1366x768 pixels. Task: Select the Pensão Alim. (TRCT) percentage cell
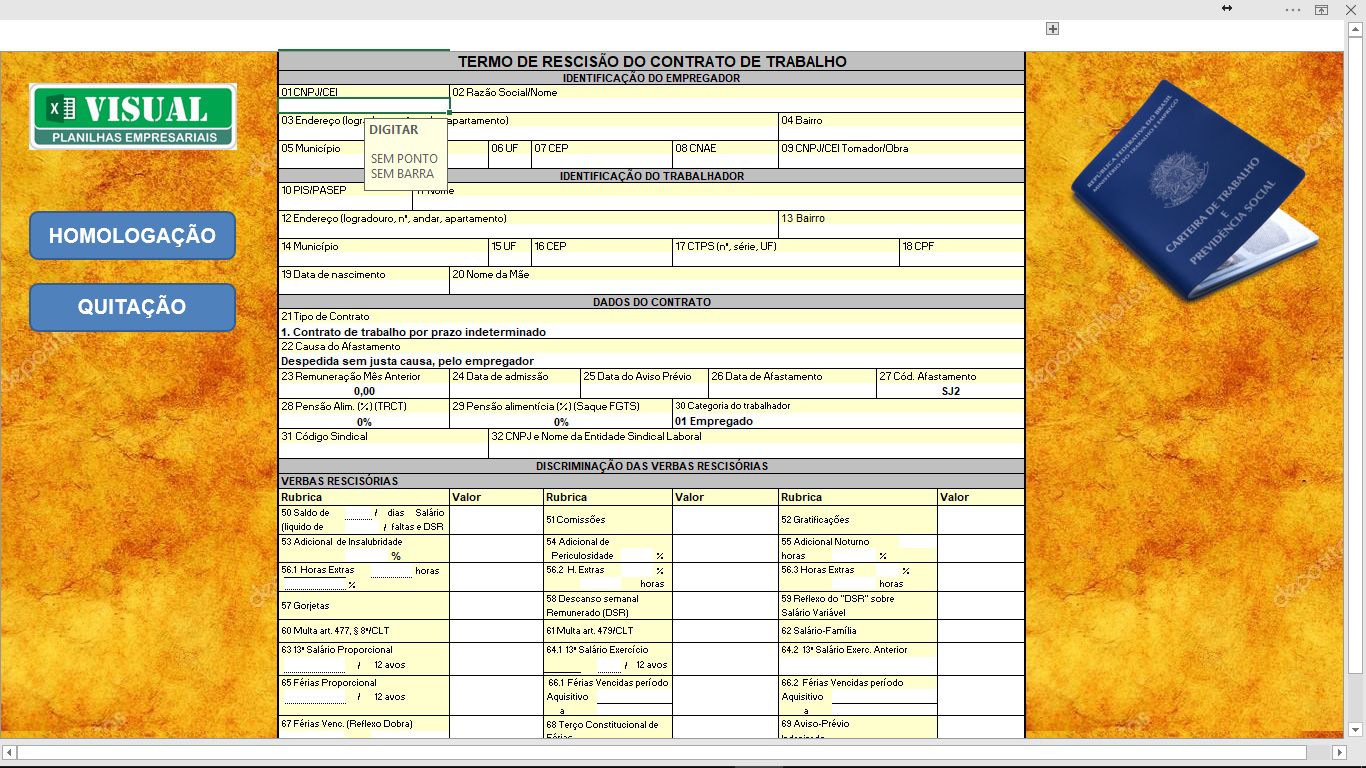pos(364,421)
